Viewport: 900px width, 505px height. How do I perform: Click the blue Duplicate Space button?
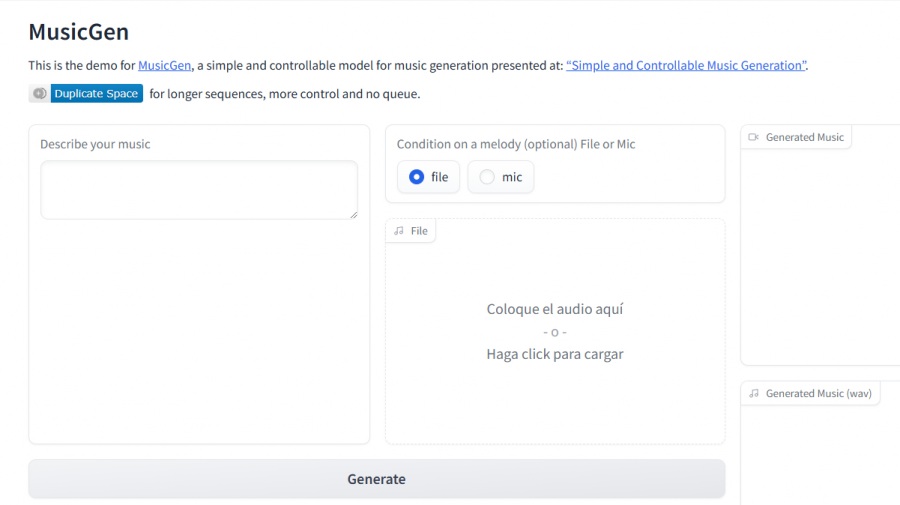(96, 94)
